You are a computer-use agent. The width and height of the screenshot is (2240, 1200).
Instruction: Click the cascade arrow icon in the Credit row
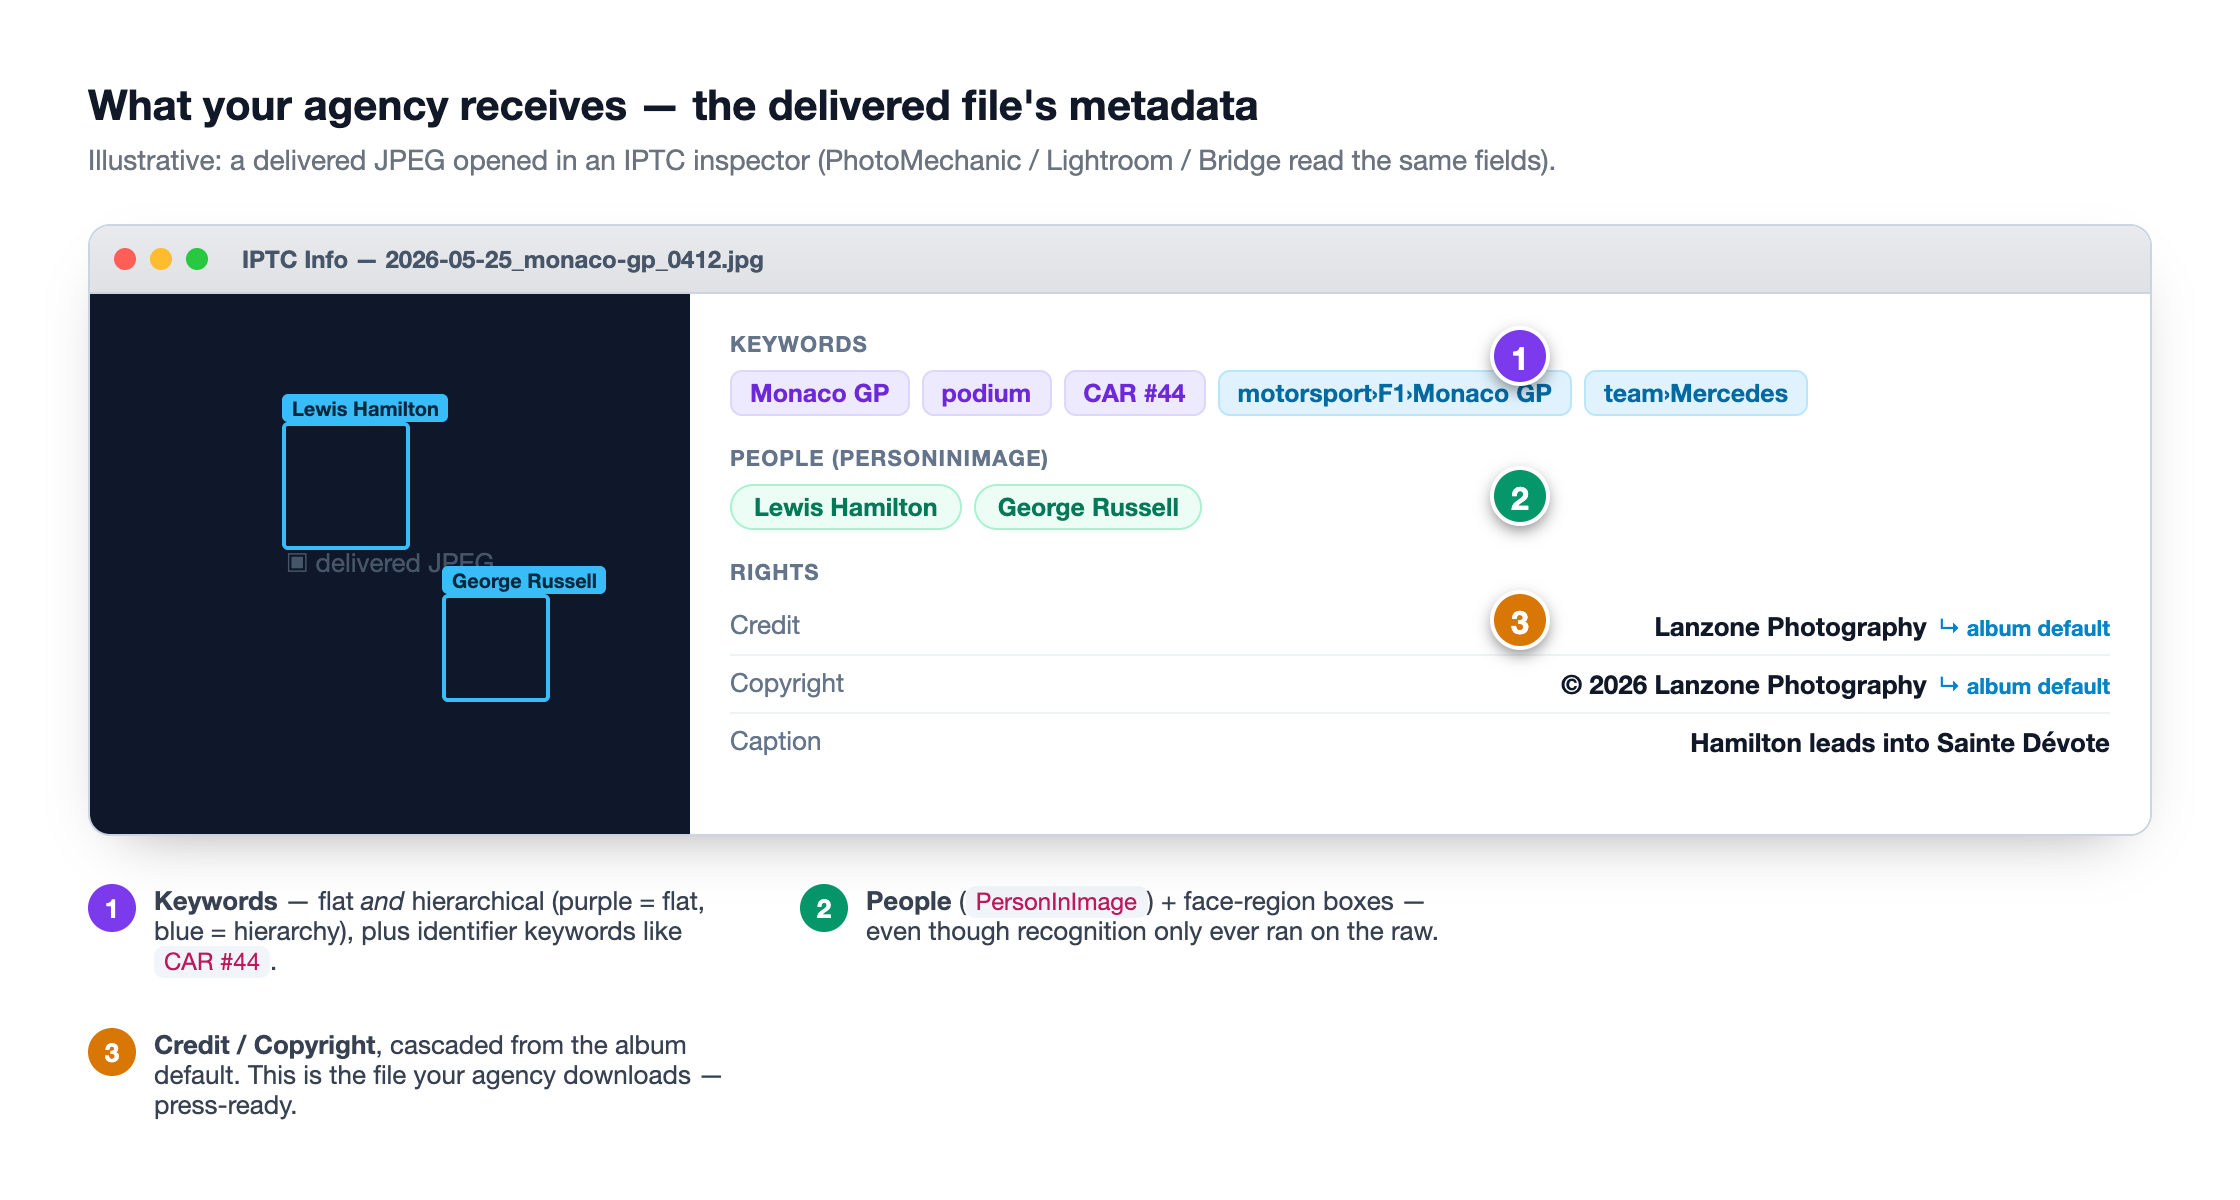click(1949, 627)
